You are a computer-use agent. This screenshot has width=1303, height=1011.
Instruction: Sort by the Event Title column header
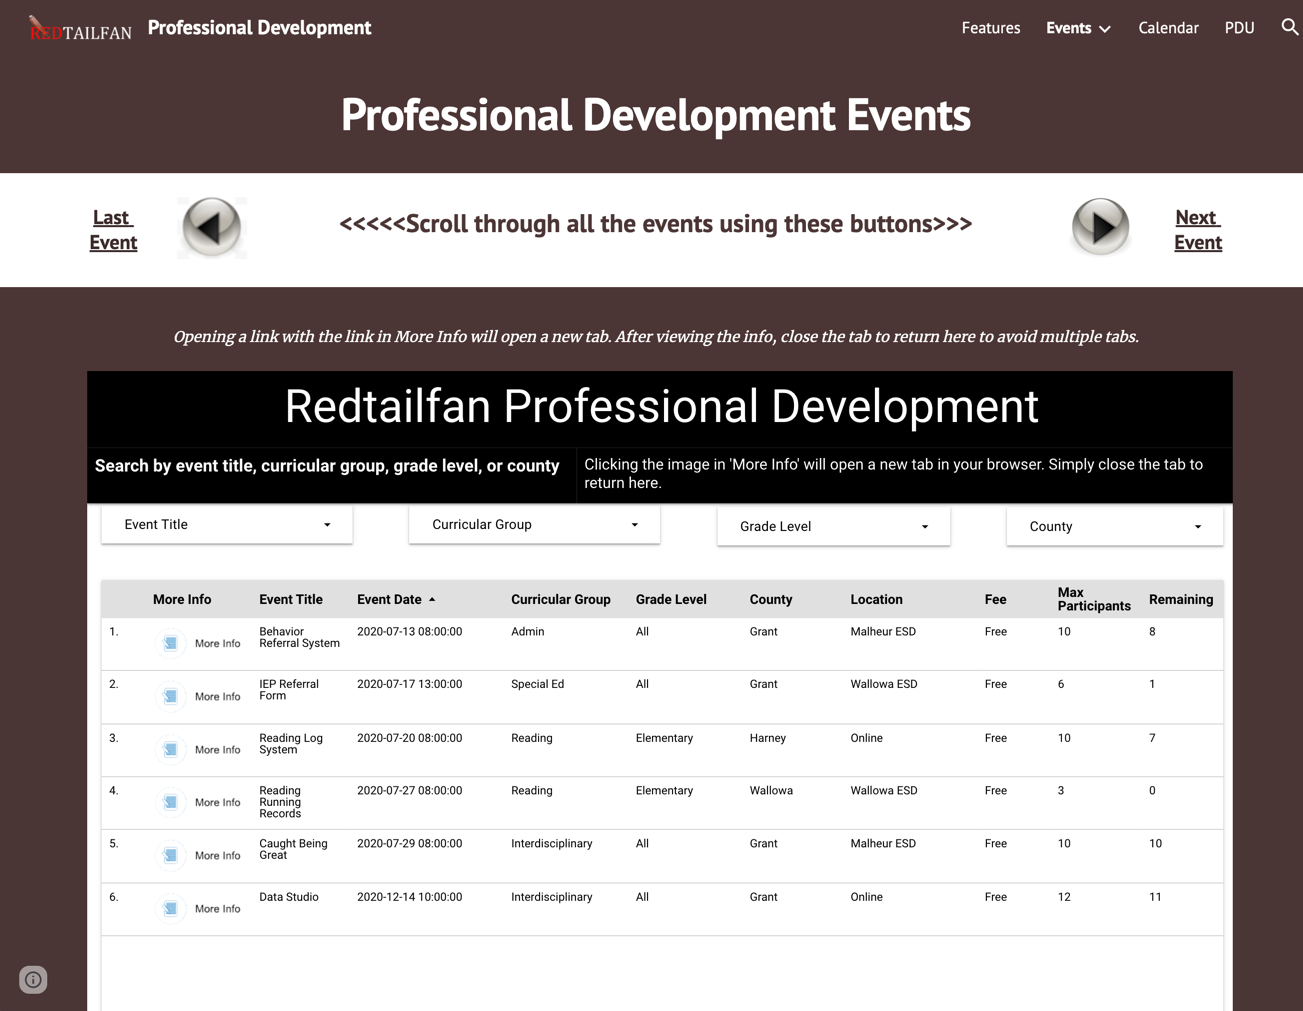pyautogui.click(x=291, y=600)
